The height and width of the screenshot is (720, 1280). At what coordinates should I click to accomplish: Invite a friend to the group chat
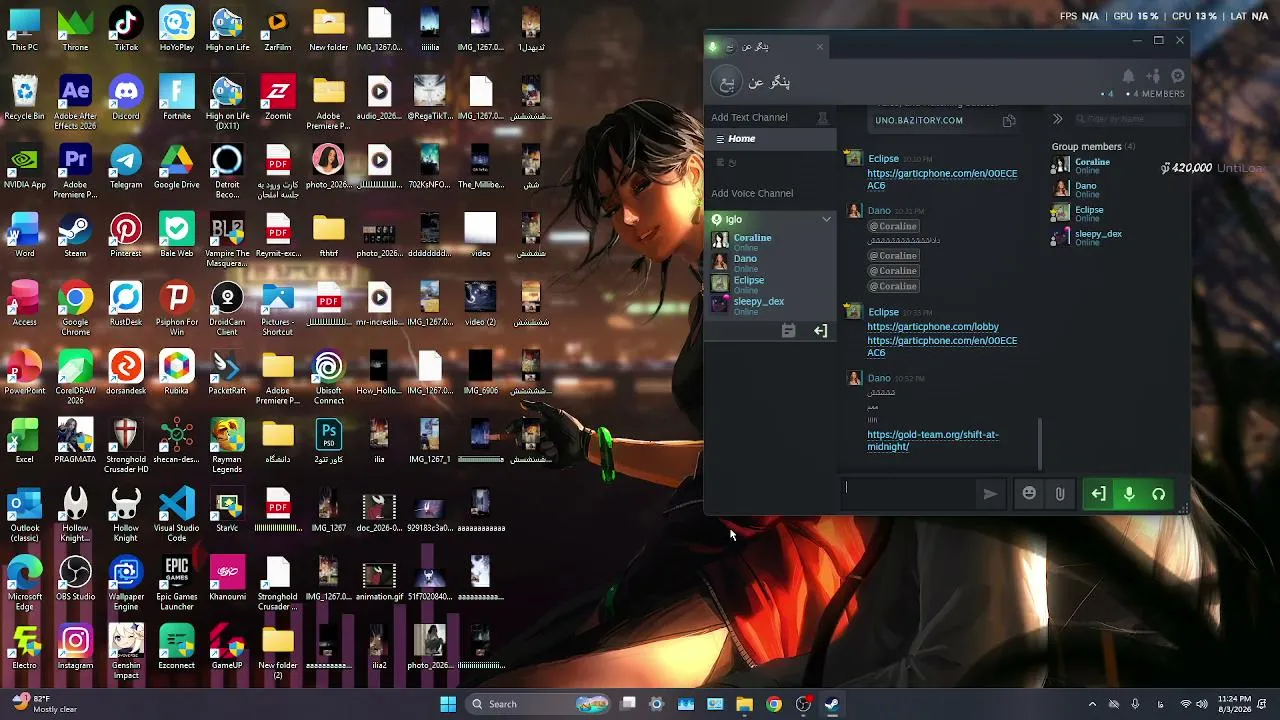(1153, 76)
